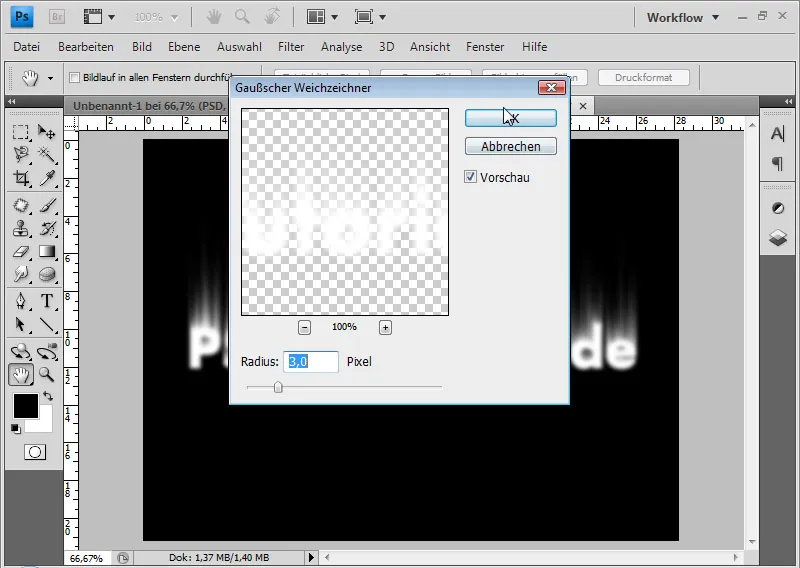Select the Zoom tool in toolbox
800x568 pixels.
point(46,375)
